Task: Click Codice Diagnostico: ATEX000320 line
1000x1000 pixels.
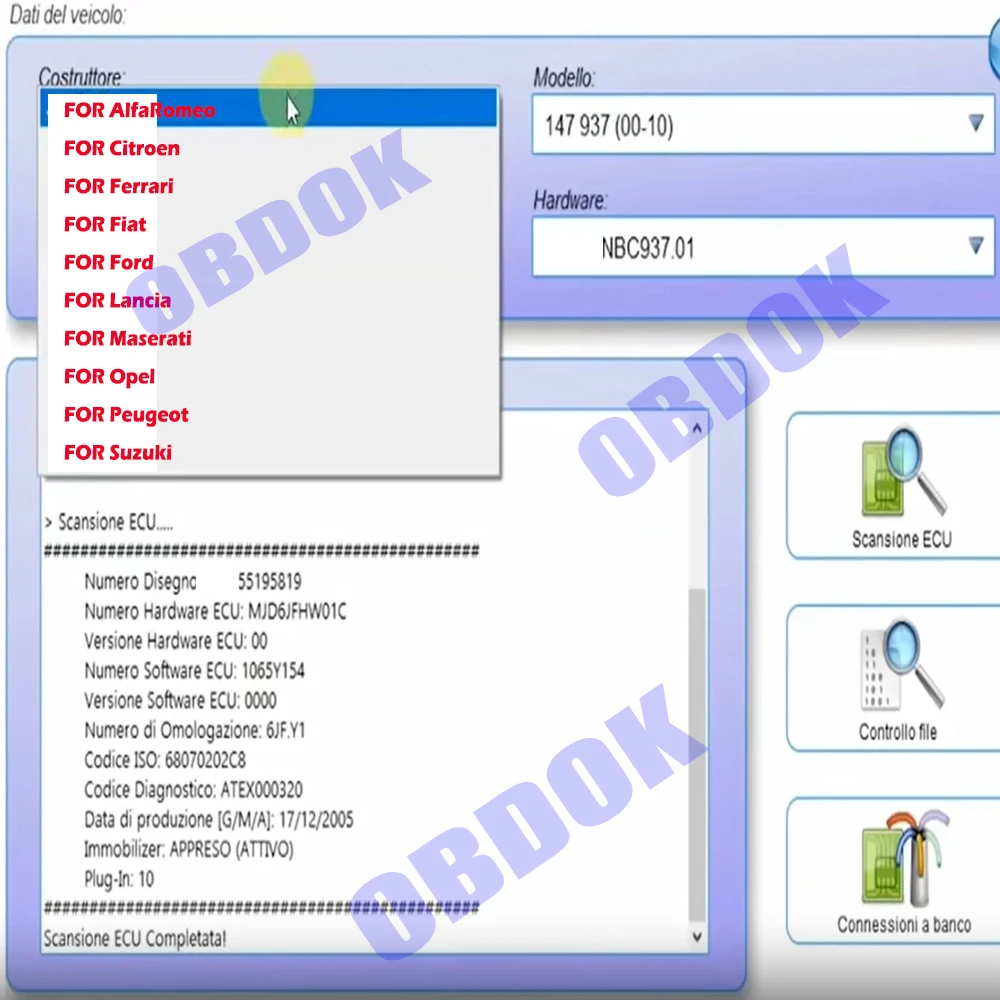Action: click(193, 790)
